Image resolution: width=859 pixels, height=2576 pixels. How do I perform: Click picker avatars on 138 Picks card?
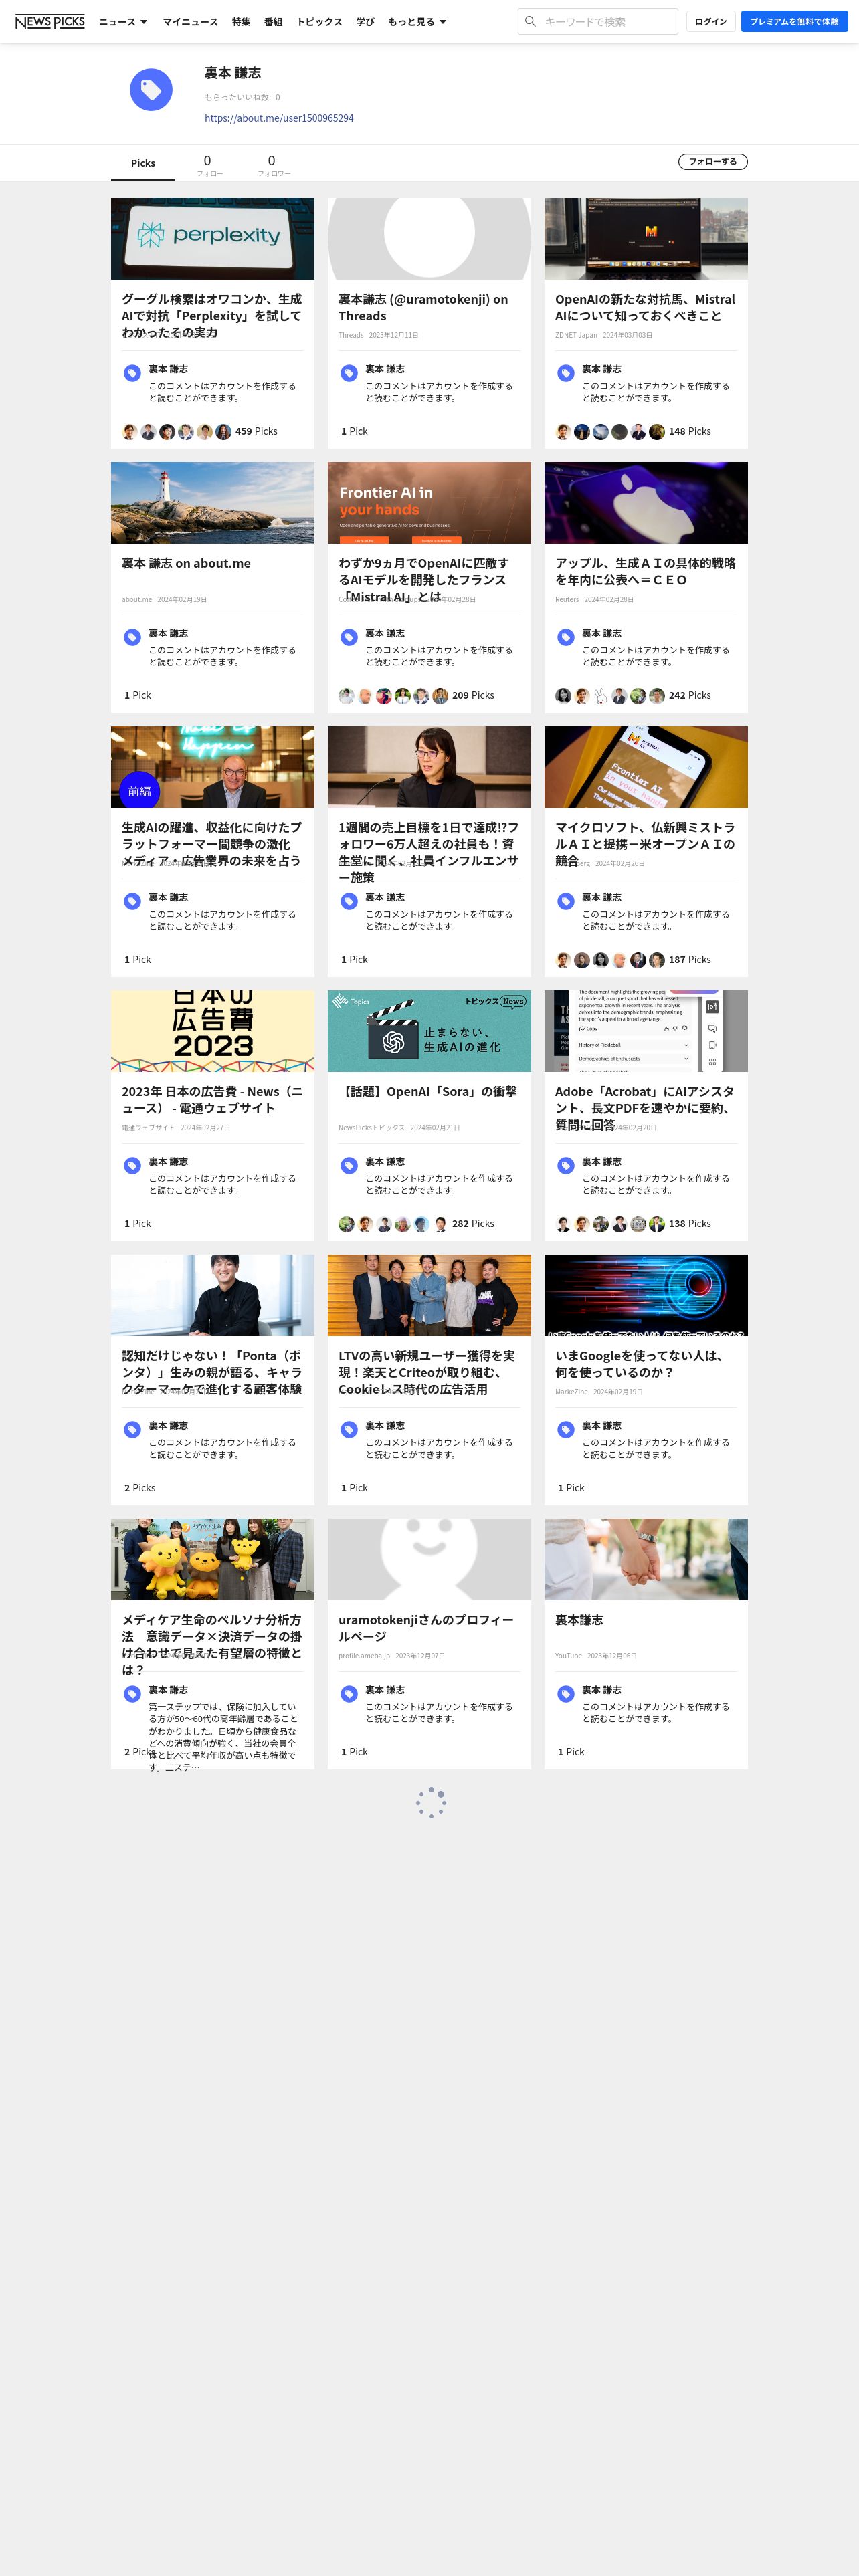[610, 1224]
